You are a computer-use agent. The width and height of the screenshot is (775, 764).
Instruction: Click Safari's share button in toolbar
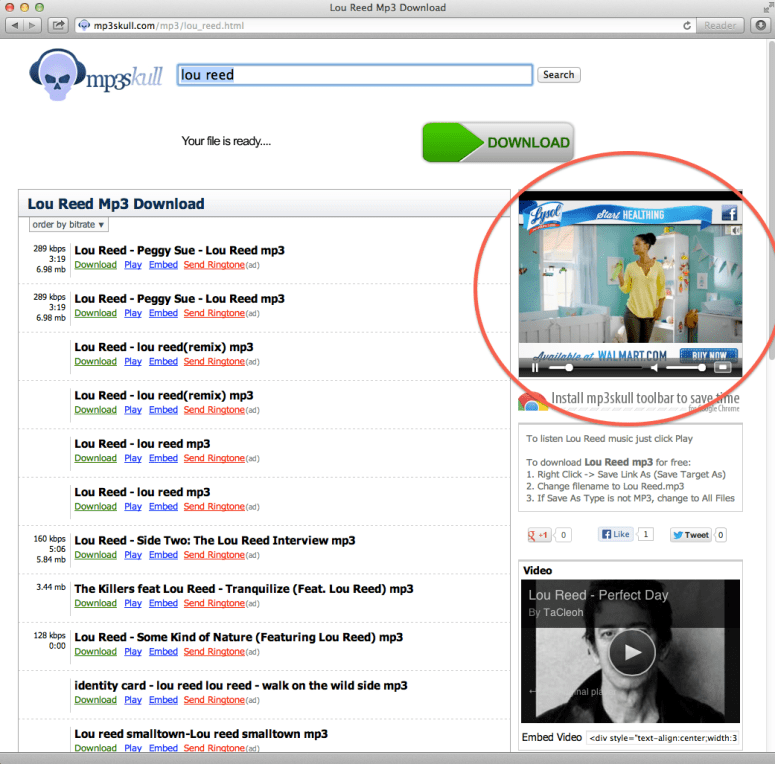pyautogui.click(x=59, y=24)
